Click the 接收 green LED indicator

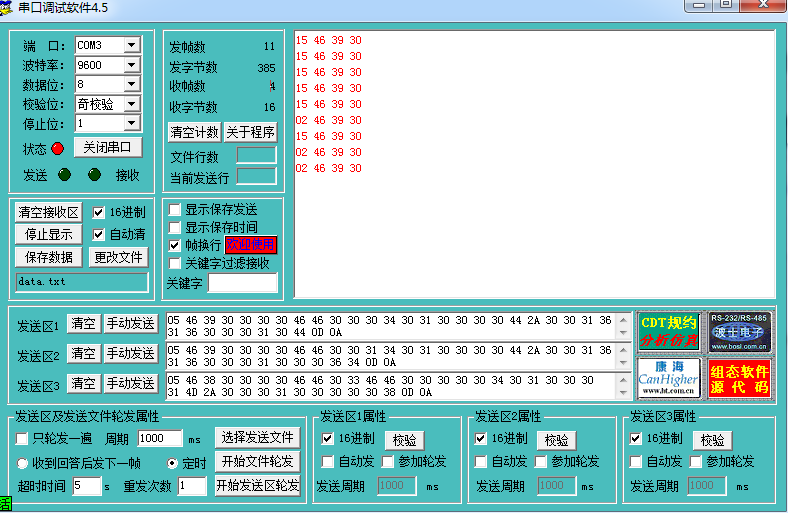click(94, 175)
